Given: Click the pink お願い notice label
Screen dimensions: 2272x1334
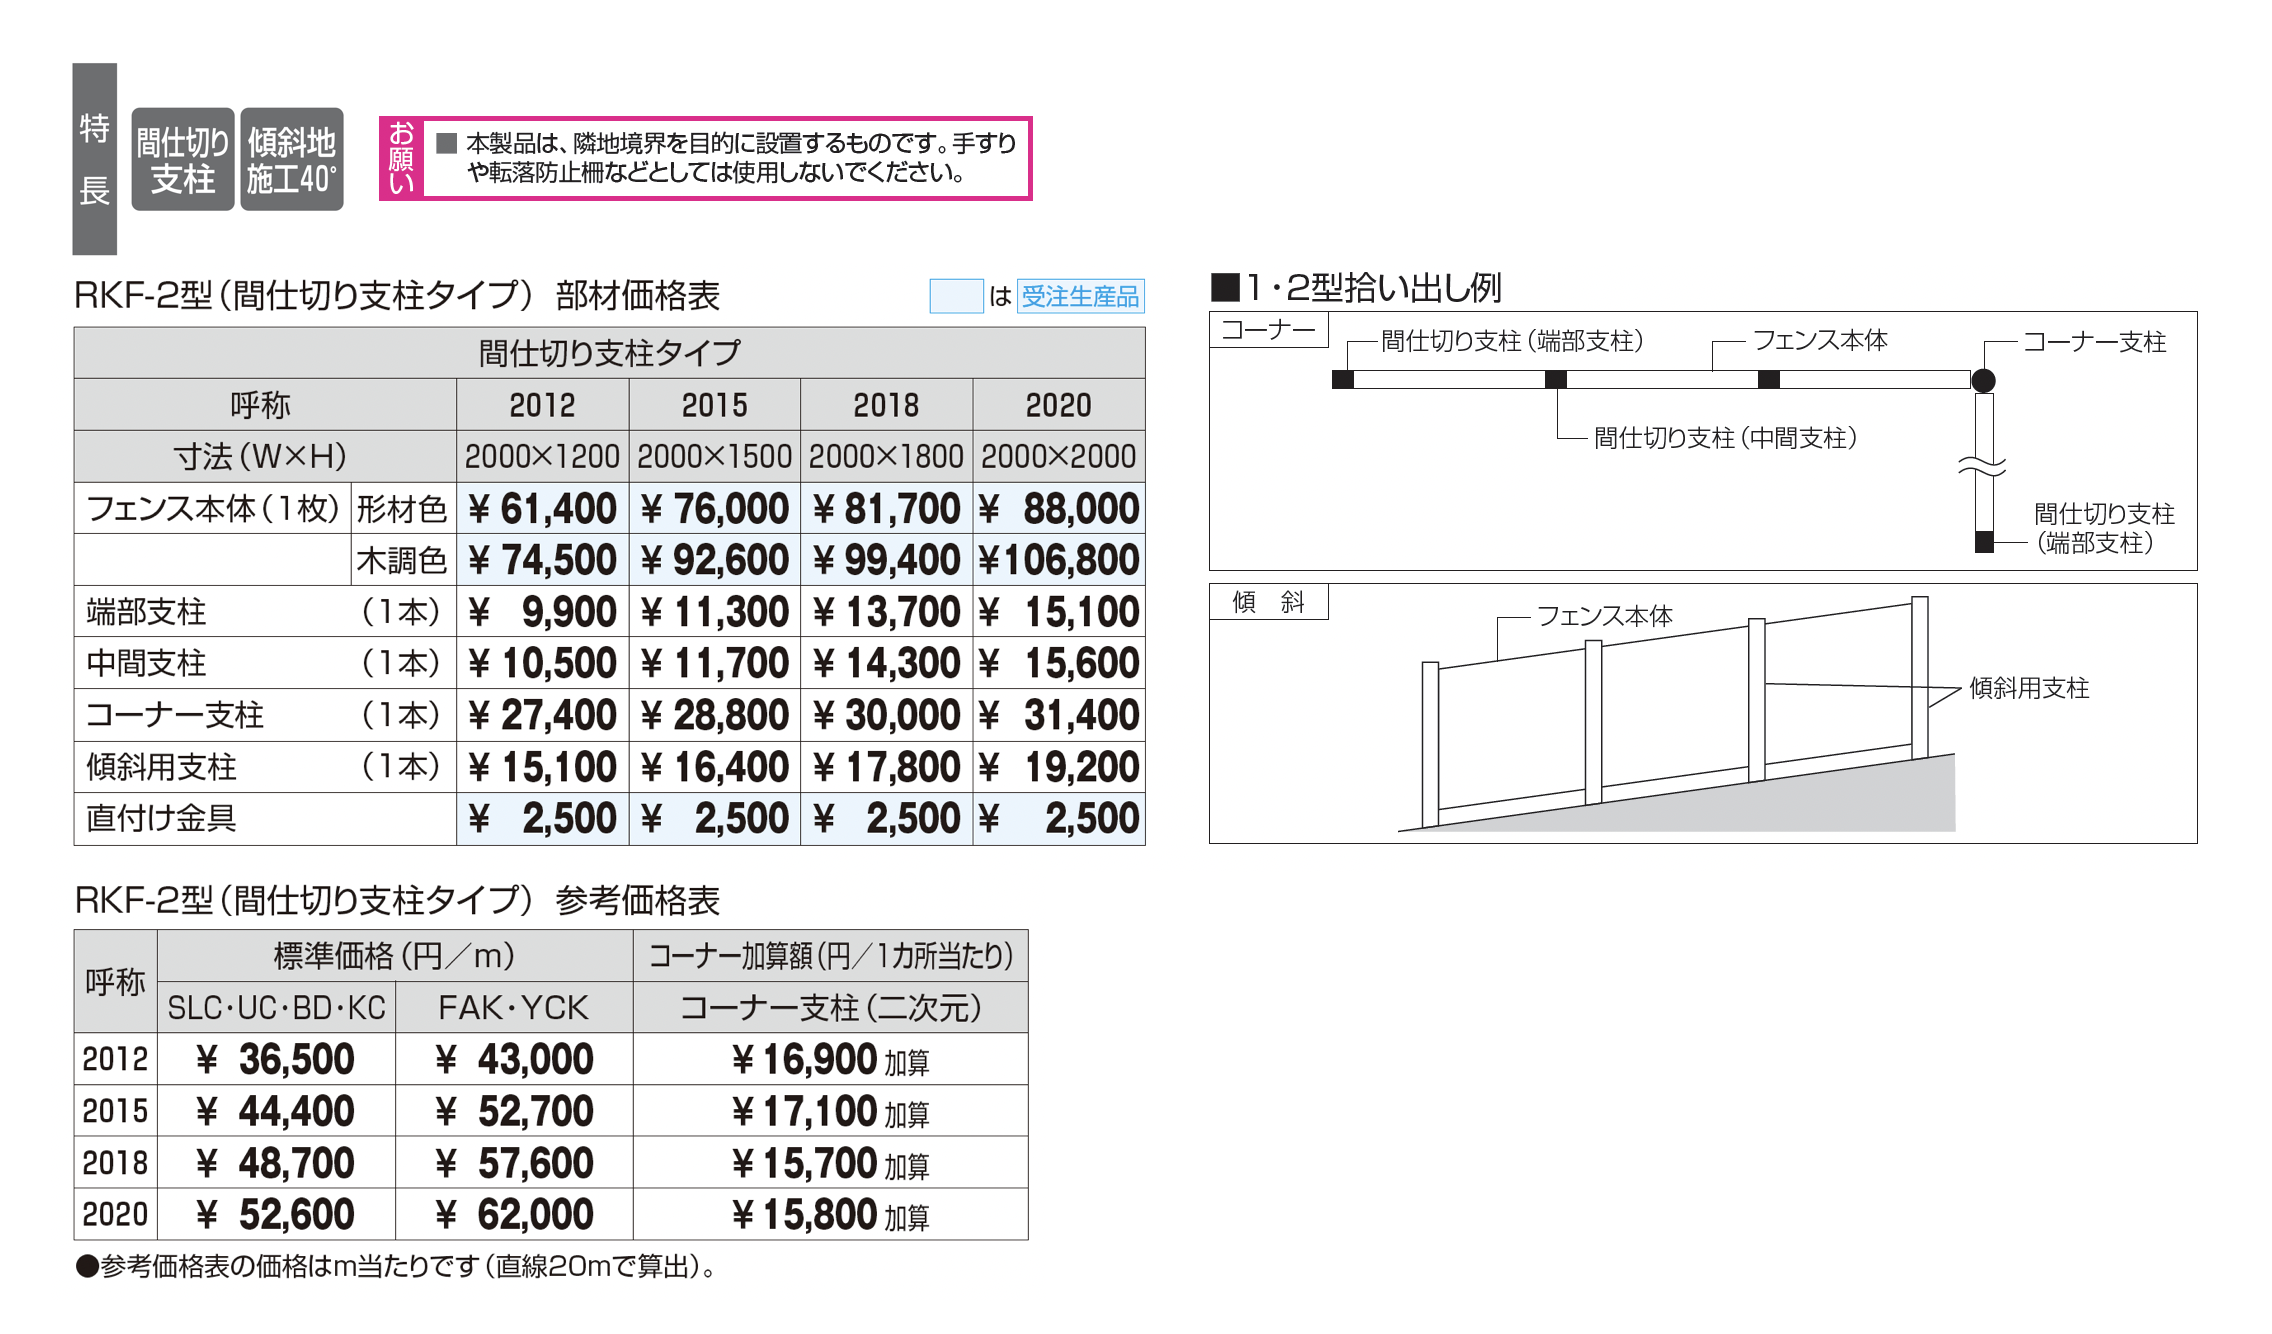Looking at the screenshot, I should tap(401, 158).
